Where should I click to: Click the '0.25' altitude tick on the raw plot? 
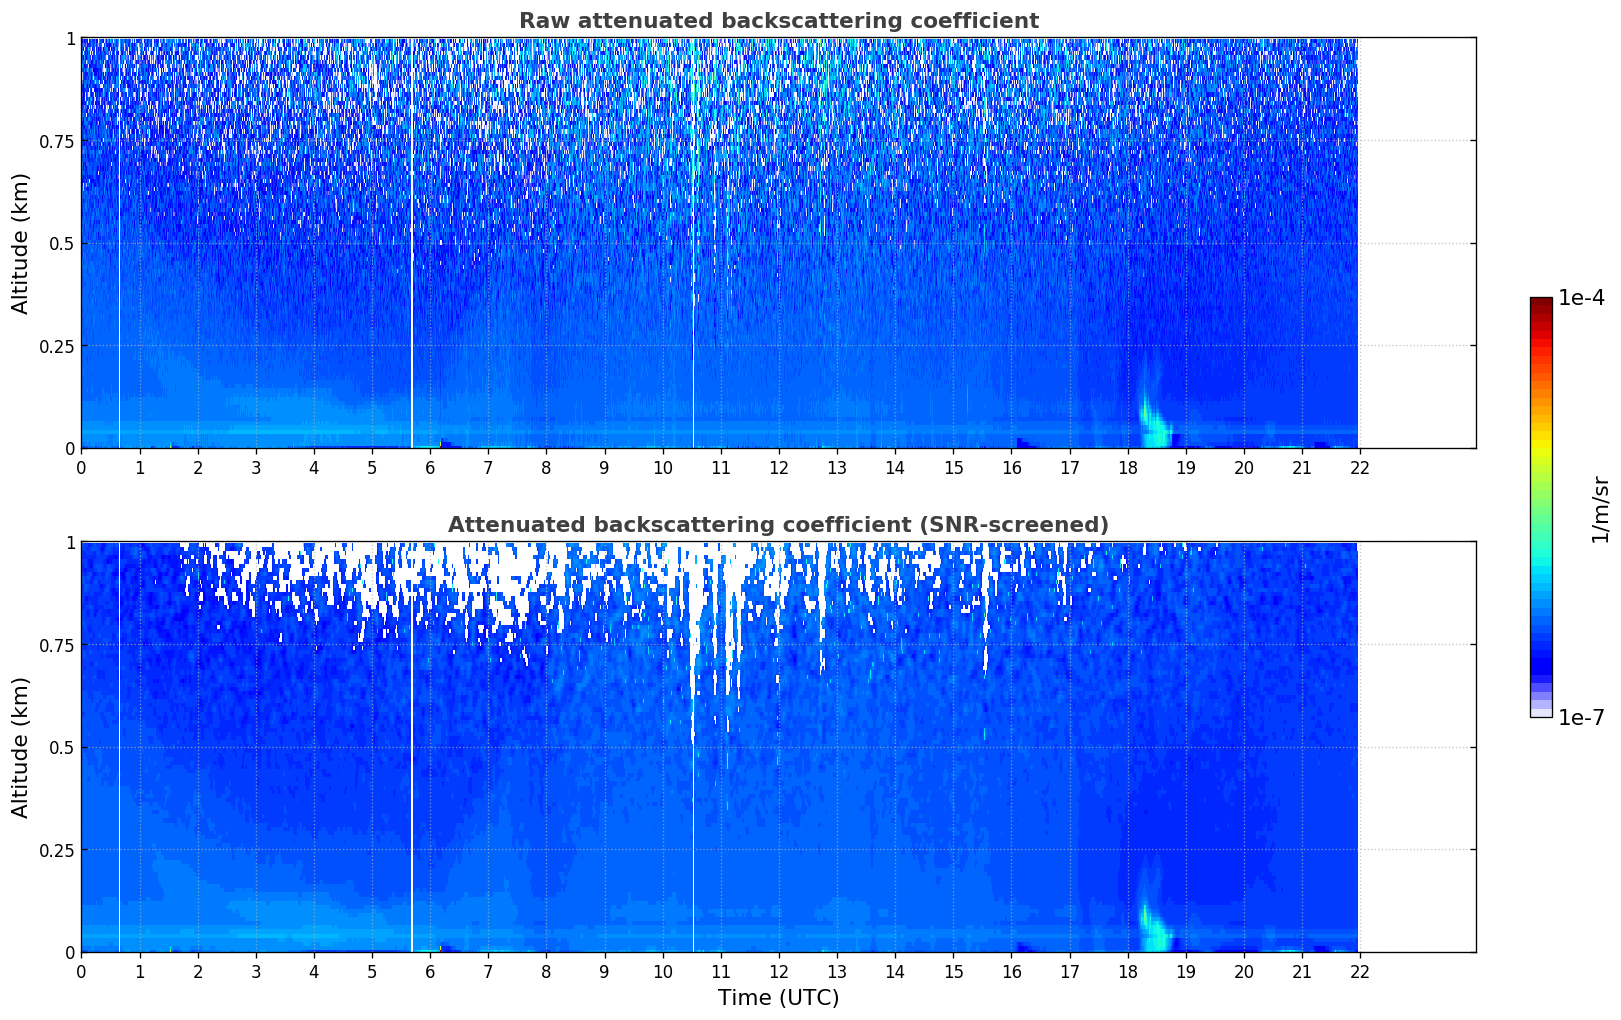pos(57,346)
